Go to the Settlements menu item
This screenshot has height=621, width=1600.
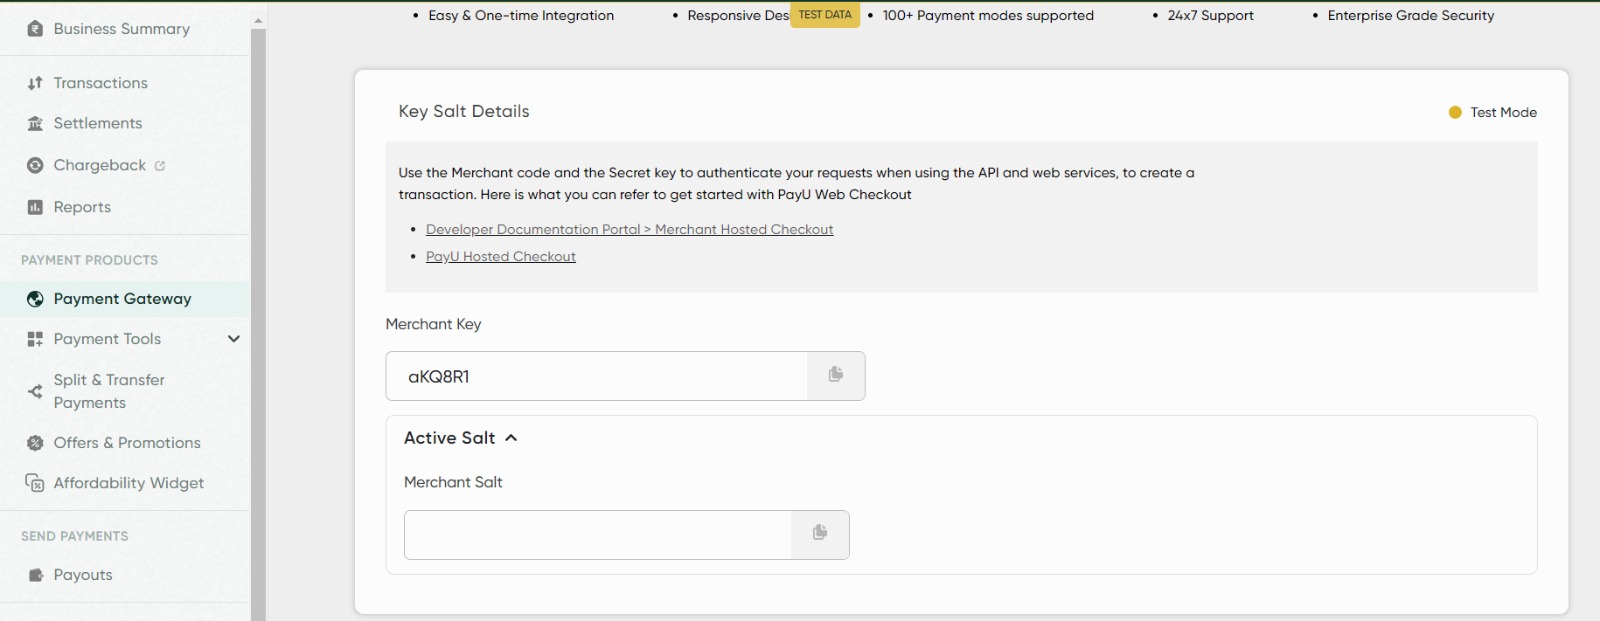click(x=98, y=123)
